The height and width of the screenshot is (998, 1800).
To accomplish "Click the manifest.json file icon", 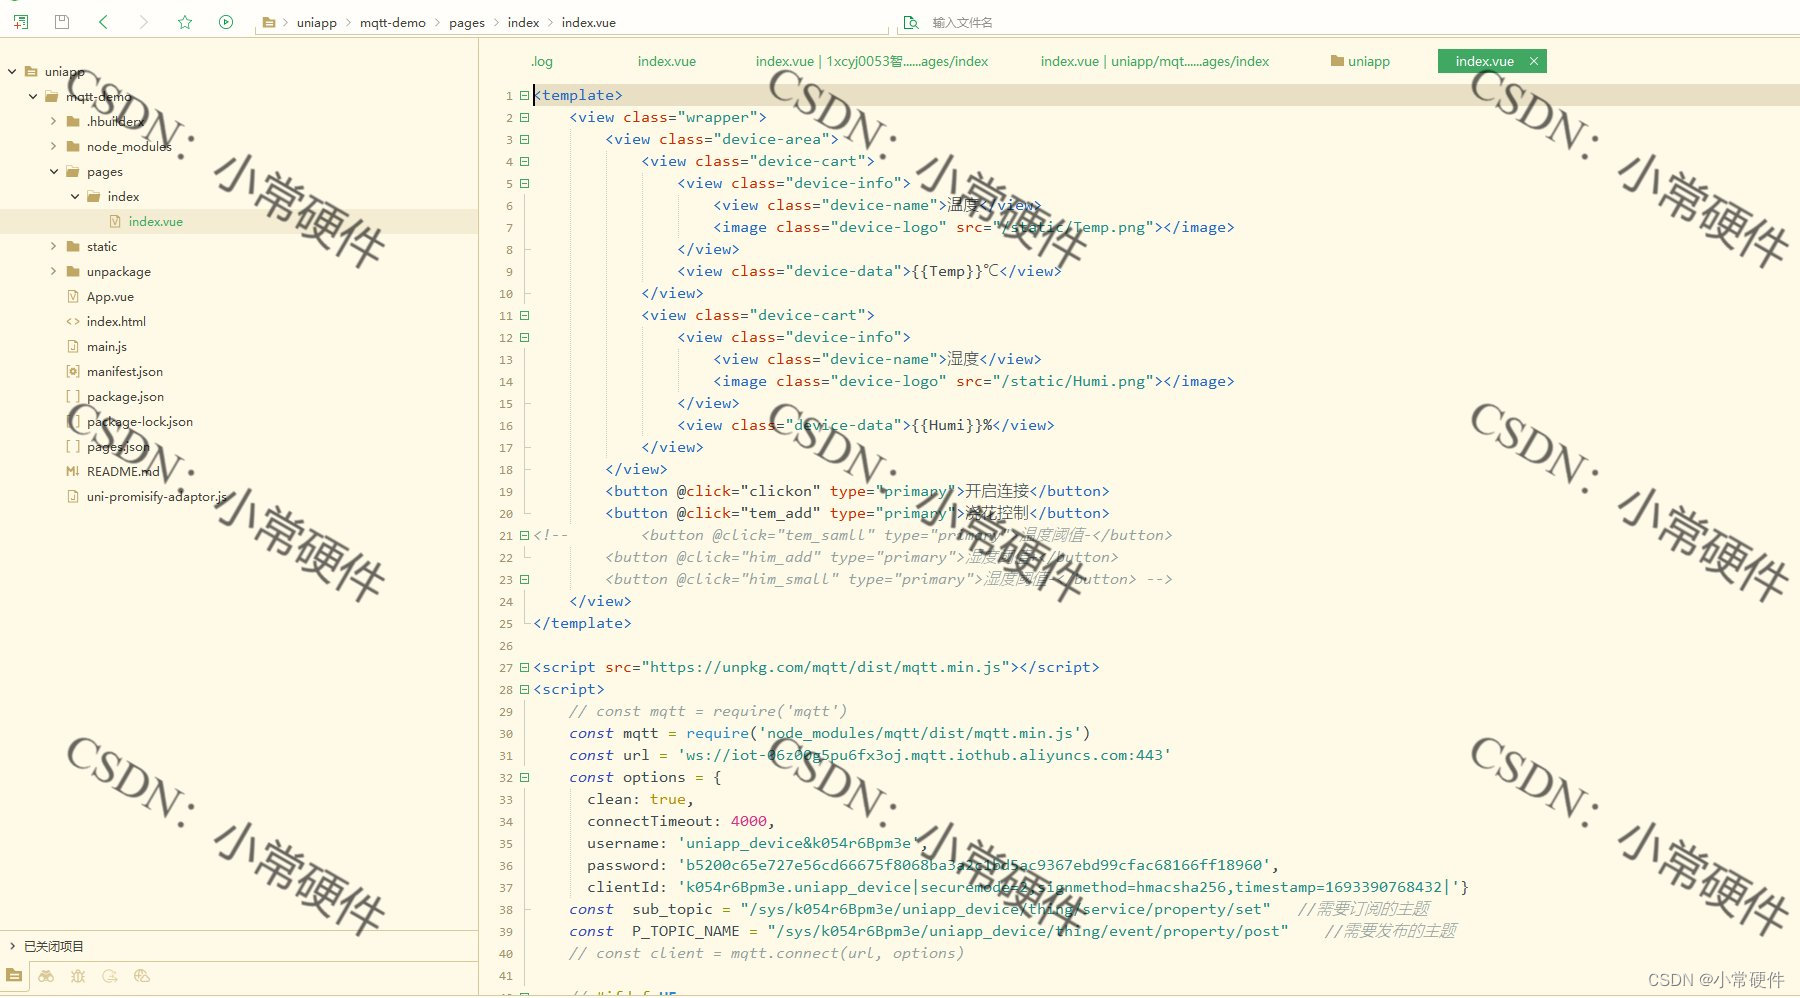I will tap(73, 371).
